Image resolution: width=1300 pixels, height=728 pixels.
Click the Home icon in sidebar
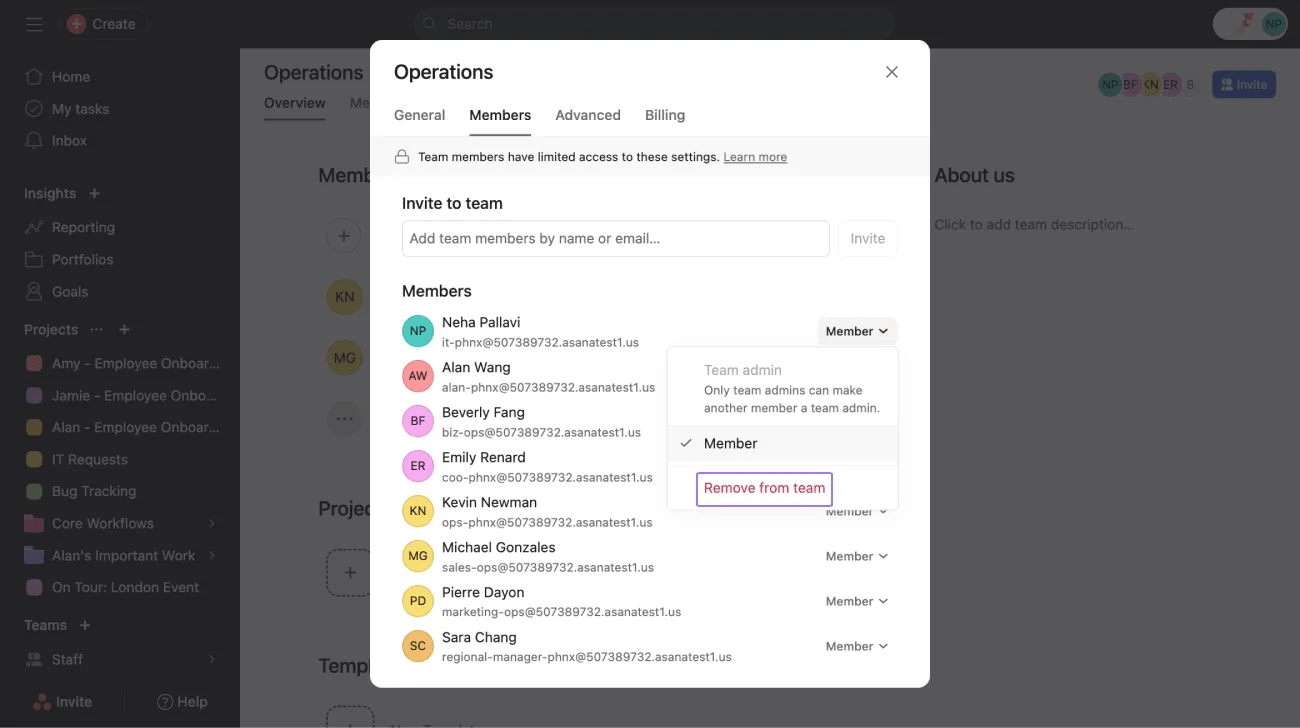click(x=34, y=77)
